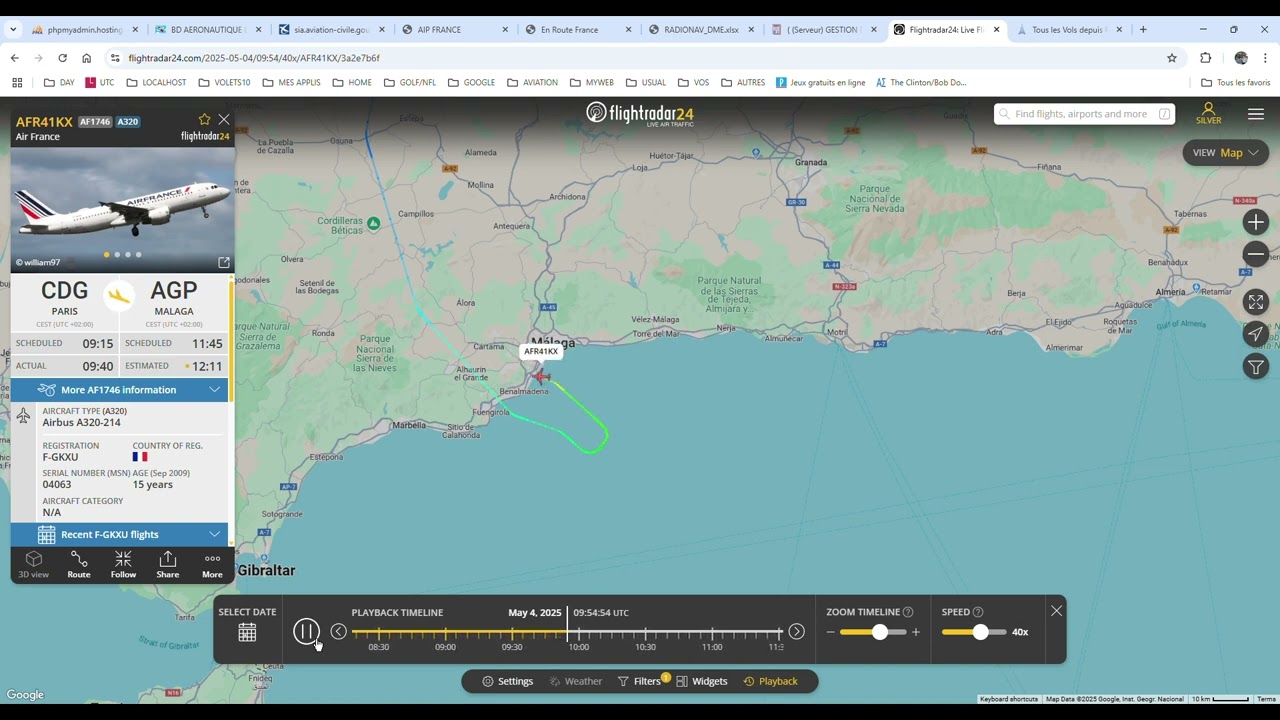Toggle Follow aircraft mode

point(123,565)
